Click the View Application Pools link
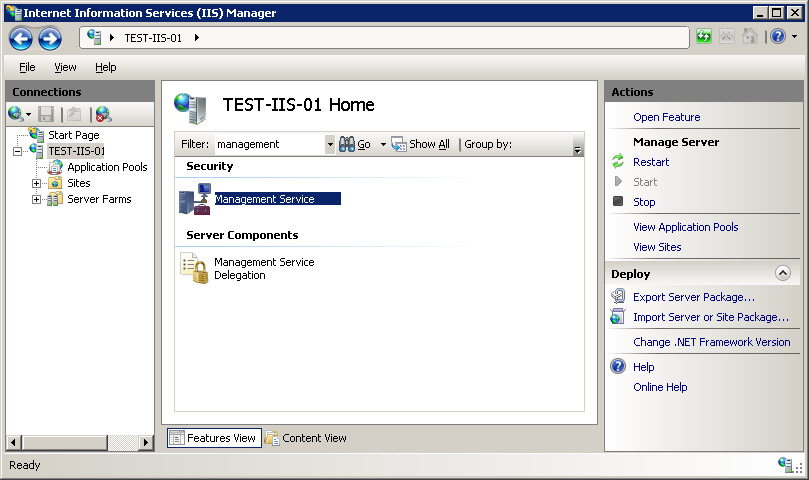Image resolution: width=809 pixels, height=480 pixels. 686,227
